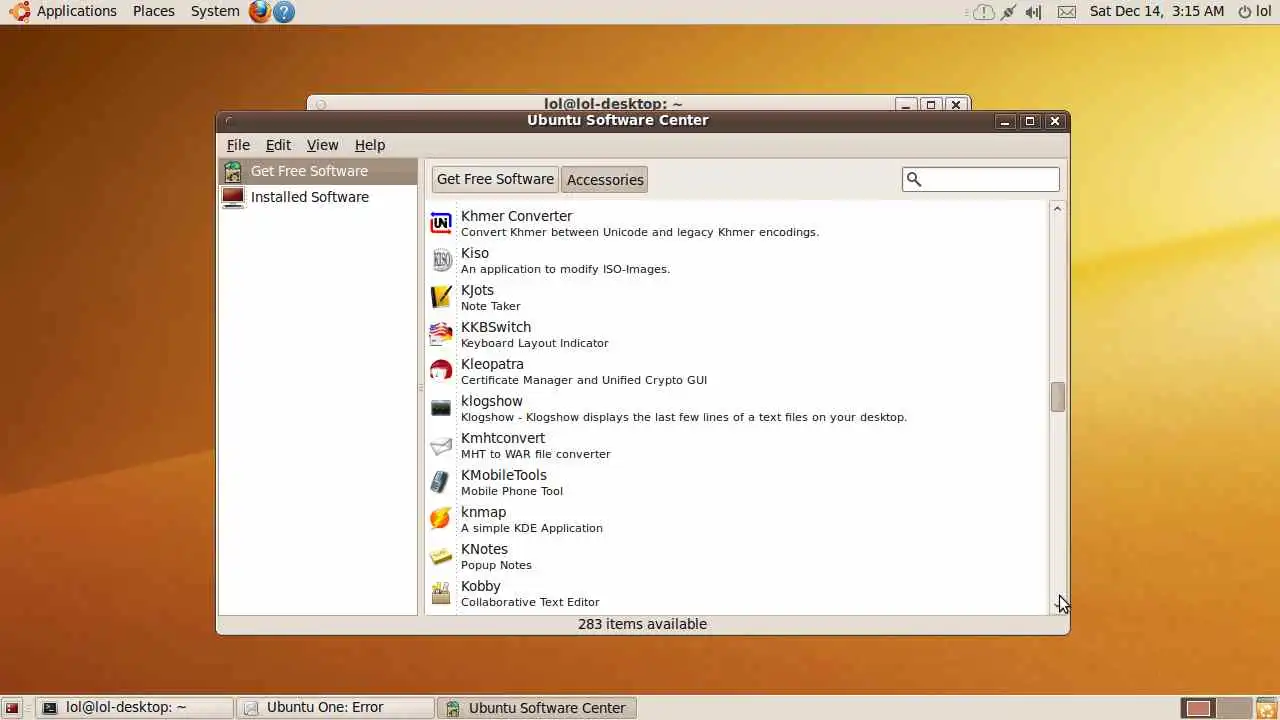The width and height of the screenshot is (1280, 720).
Task: Open the trash icon in bottom panel
Action: click(x=1267, y=708)
